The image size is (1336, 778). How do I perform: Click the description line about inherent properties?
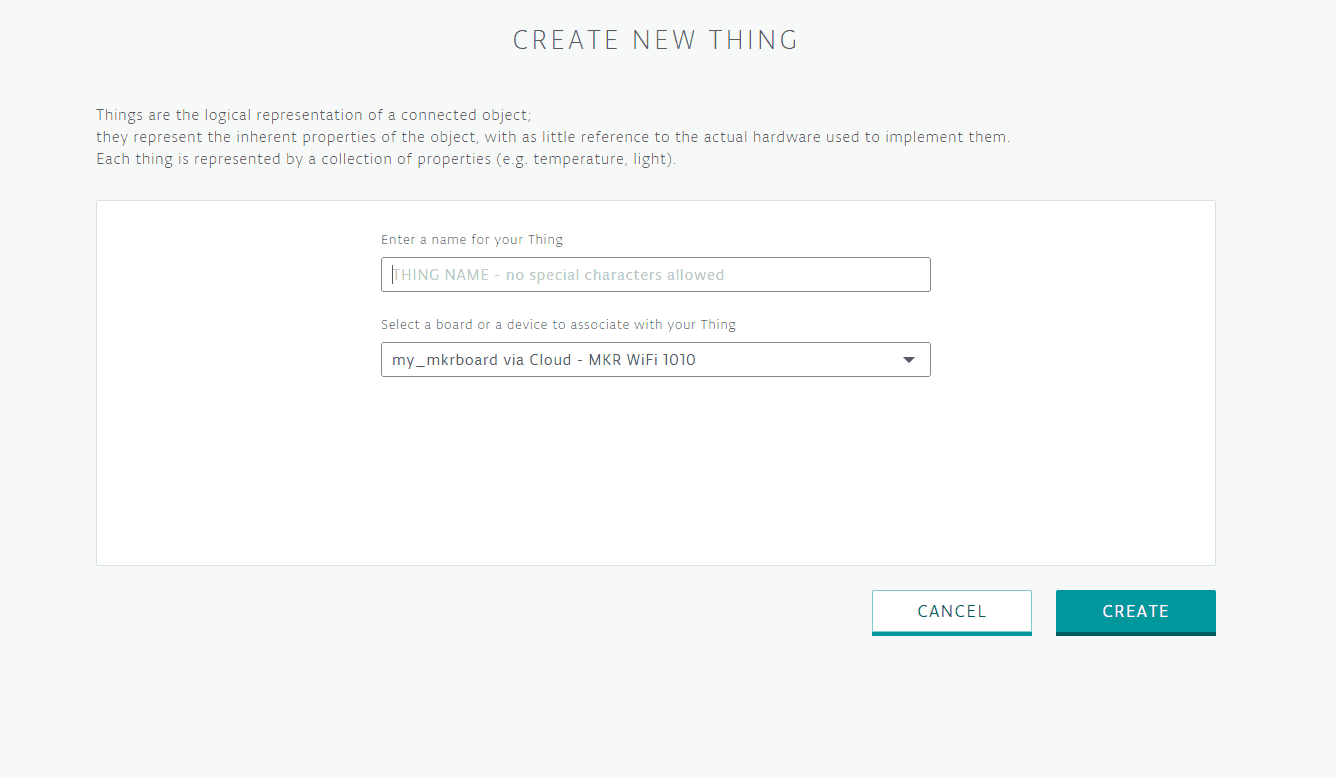click(552, 137)
